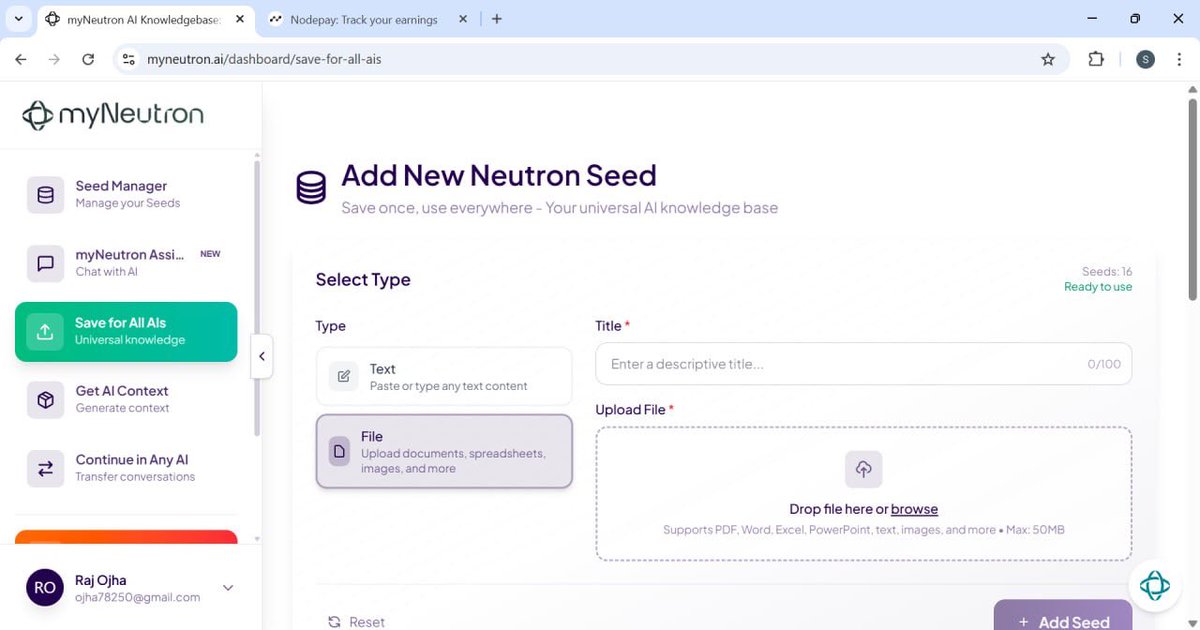The width and height of the screenshot is (1200, 630).
Task: Open the floating myNeutron assistant bubble
Action: click(1154, 585)
